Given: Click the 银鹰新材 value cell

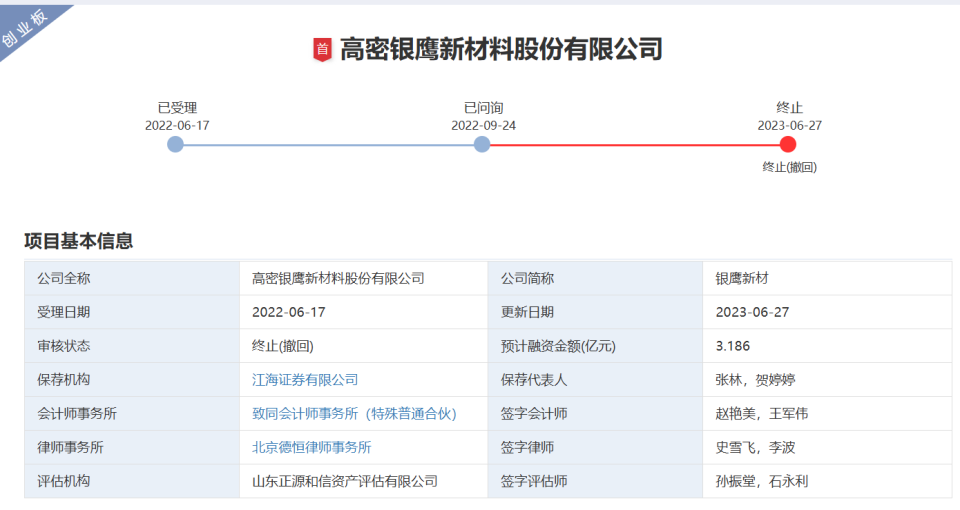Looking at the screenshot, I should 827,279.
